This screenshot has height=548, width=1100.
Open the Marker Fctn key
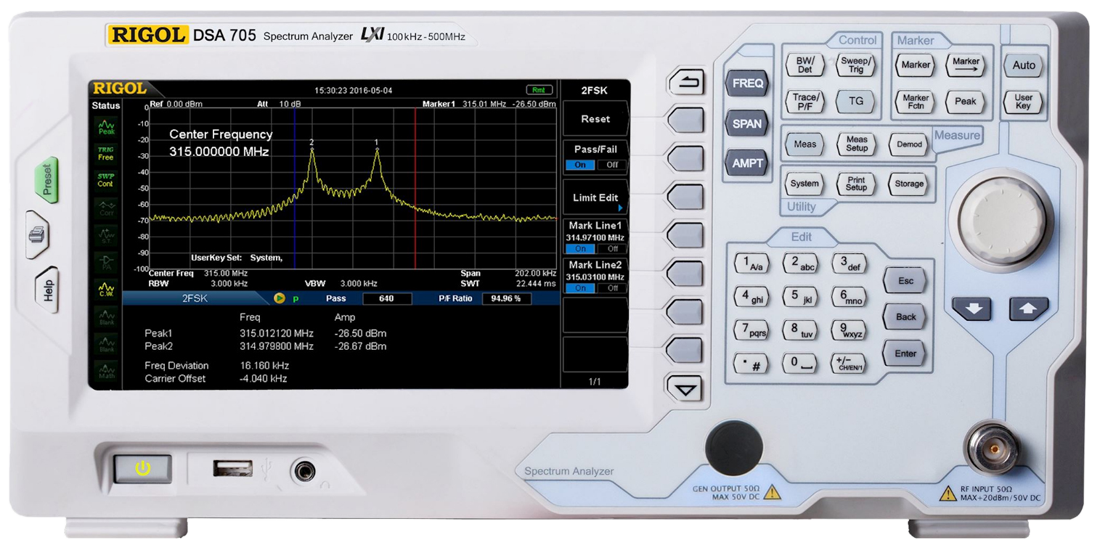pyautogui.click(x=915, y=101)
